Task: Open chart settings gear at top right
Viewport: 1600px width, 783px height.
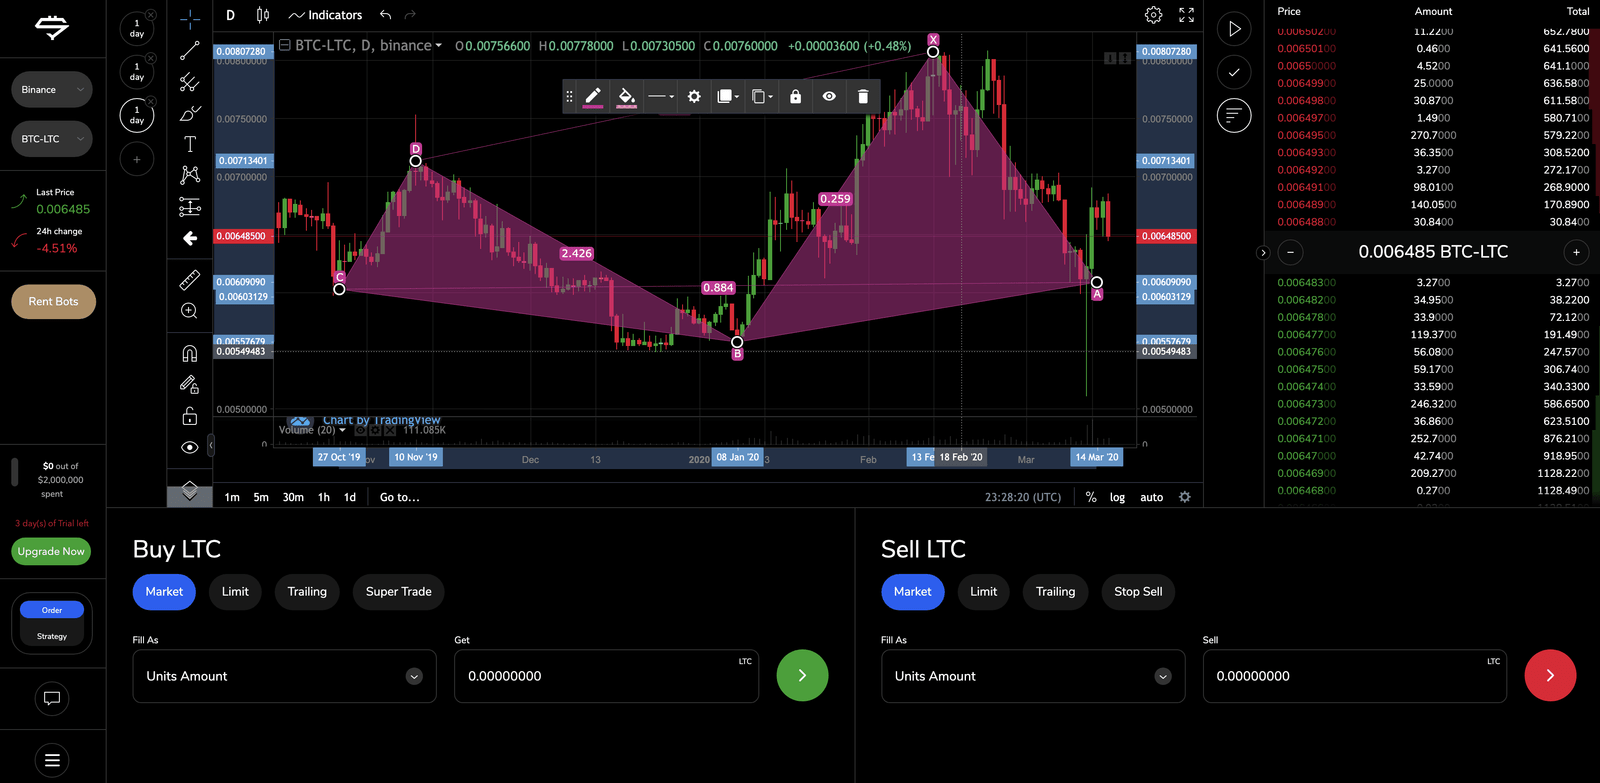Action: [1153, 15]
